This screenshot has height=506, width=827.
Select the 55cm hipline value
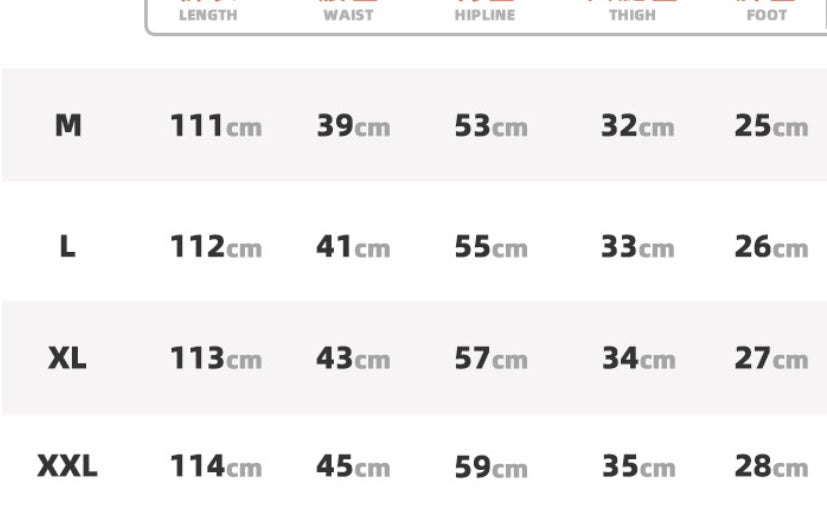(490, 247)
